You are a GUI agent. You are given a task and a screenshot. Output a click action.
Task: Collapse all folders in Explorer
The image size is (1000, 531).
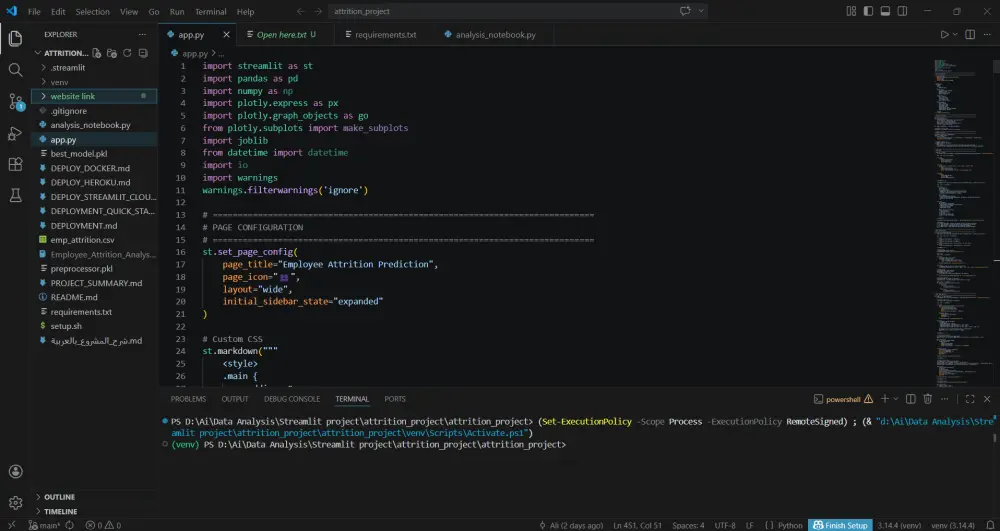143,53
